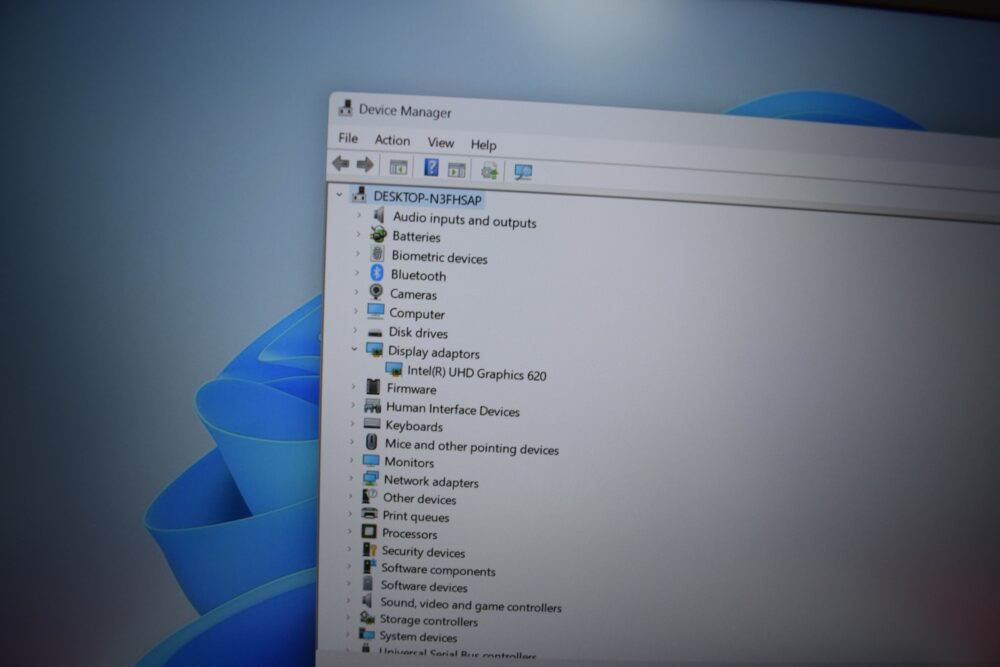Select Mice and other pointing devices label
The image size is (1000, 667).
pos(471,447)
